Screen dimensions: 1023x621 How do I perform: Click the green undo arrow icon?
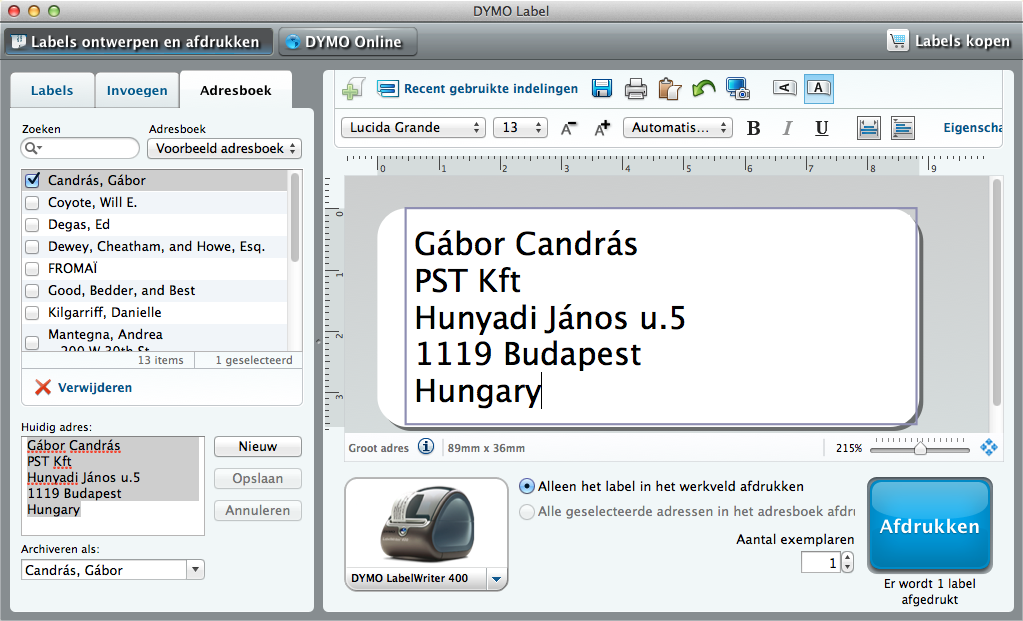click(x=703, y=89)
